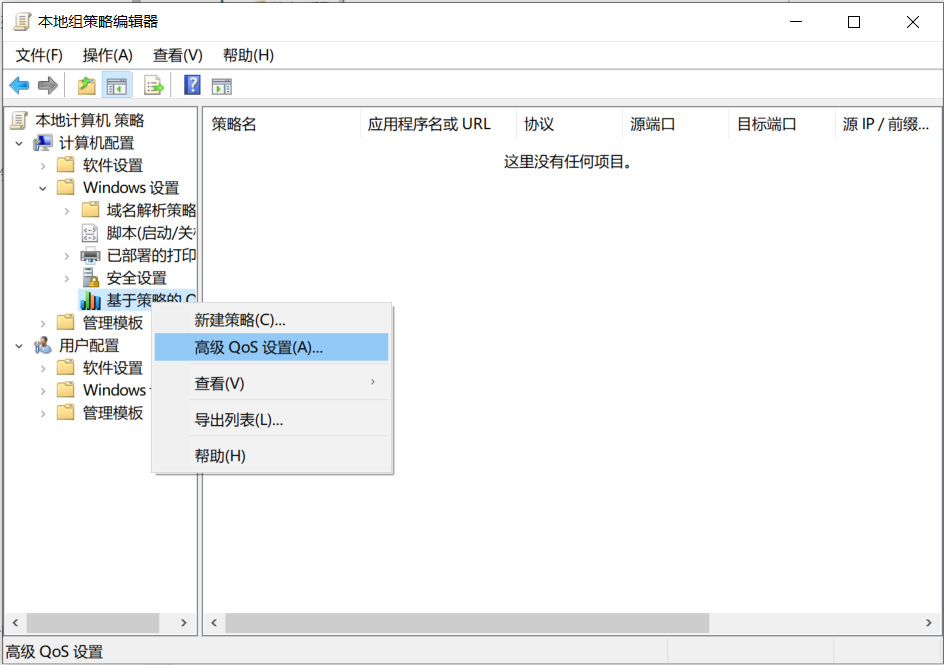
Task: Click the 源端口 column header
Action: tap(675, 124)
